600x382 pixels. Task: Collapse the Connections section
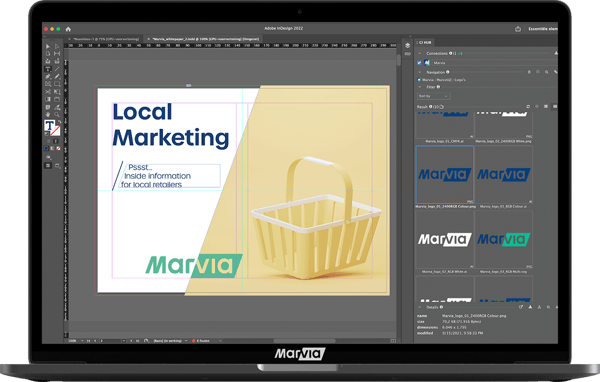click(x=420, y=54)
